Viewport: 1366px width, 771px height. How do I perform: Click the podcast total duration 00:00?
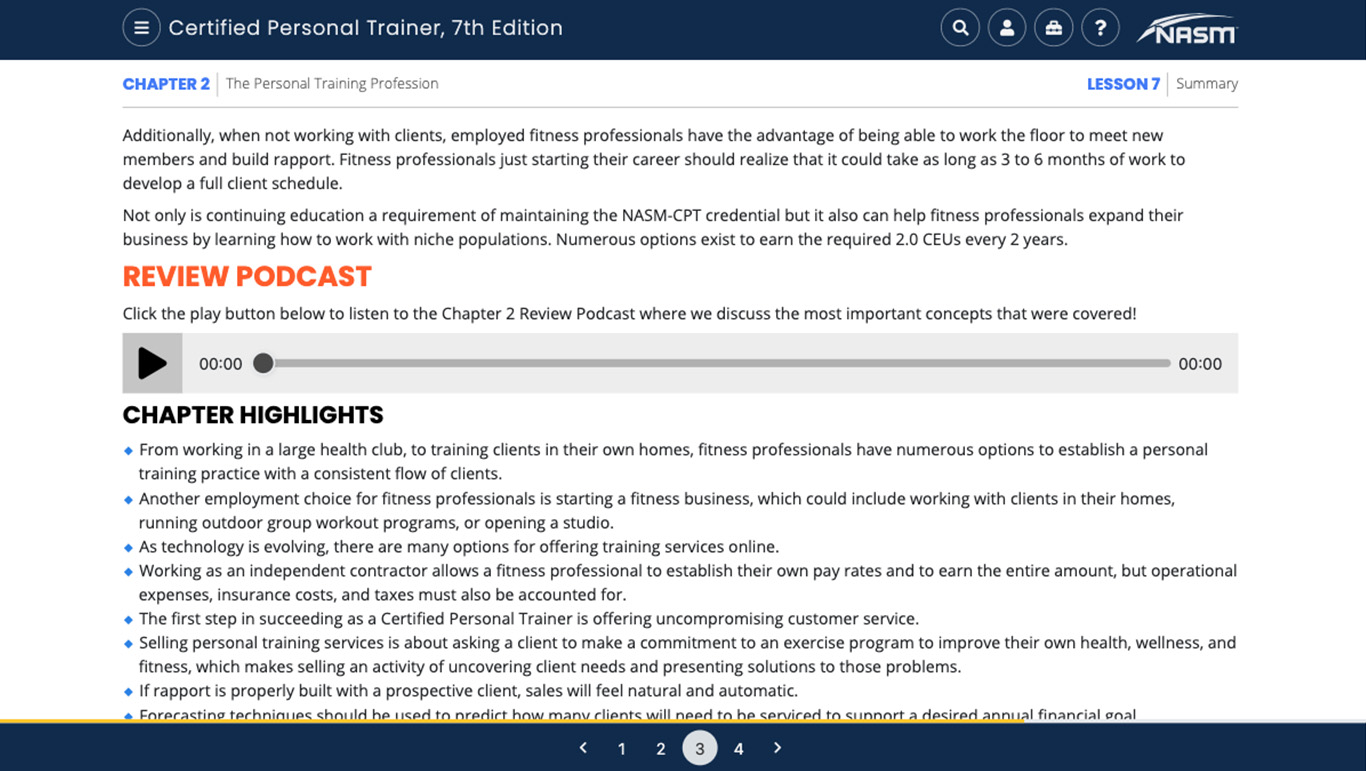(x=1200, y=364)
